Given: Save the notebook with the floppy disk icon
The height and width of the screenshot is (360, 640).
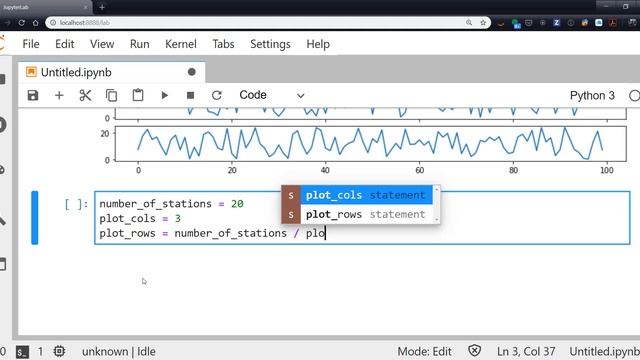Looking at the screenshot, I should click(33, 96).
